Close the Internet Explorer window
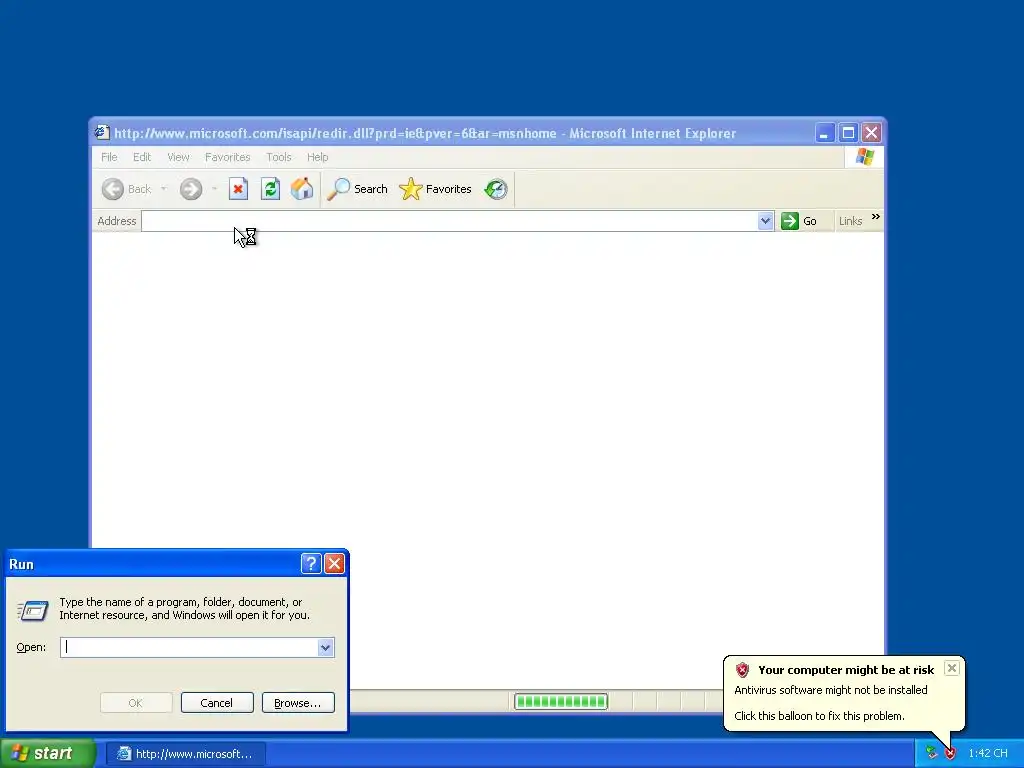The height and width of the screenshot is (768, 1024). (x=871, y=133)
